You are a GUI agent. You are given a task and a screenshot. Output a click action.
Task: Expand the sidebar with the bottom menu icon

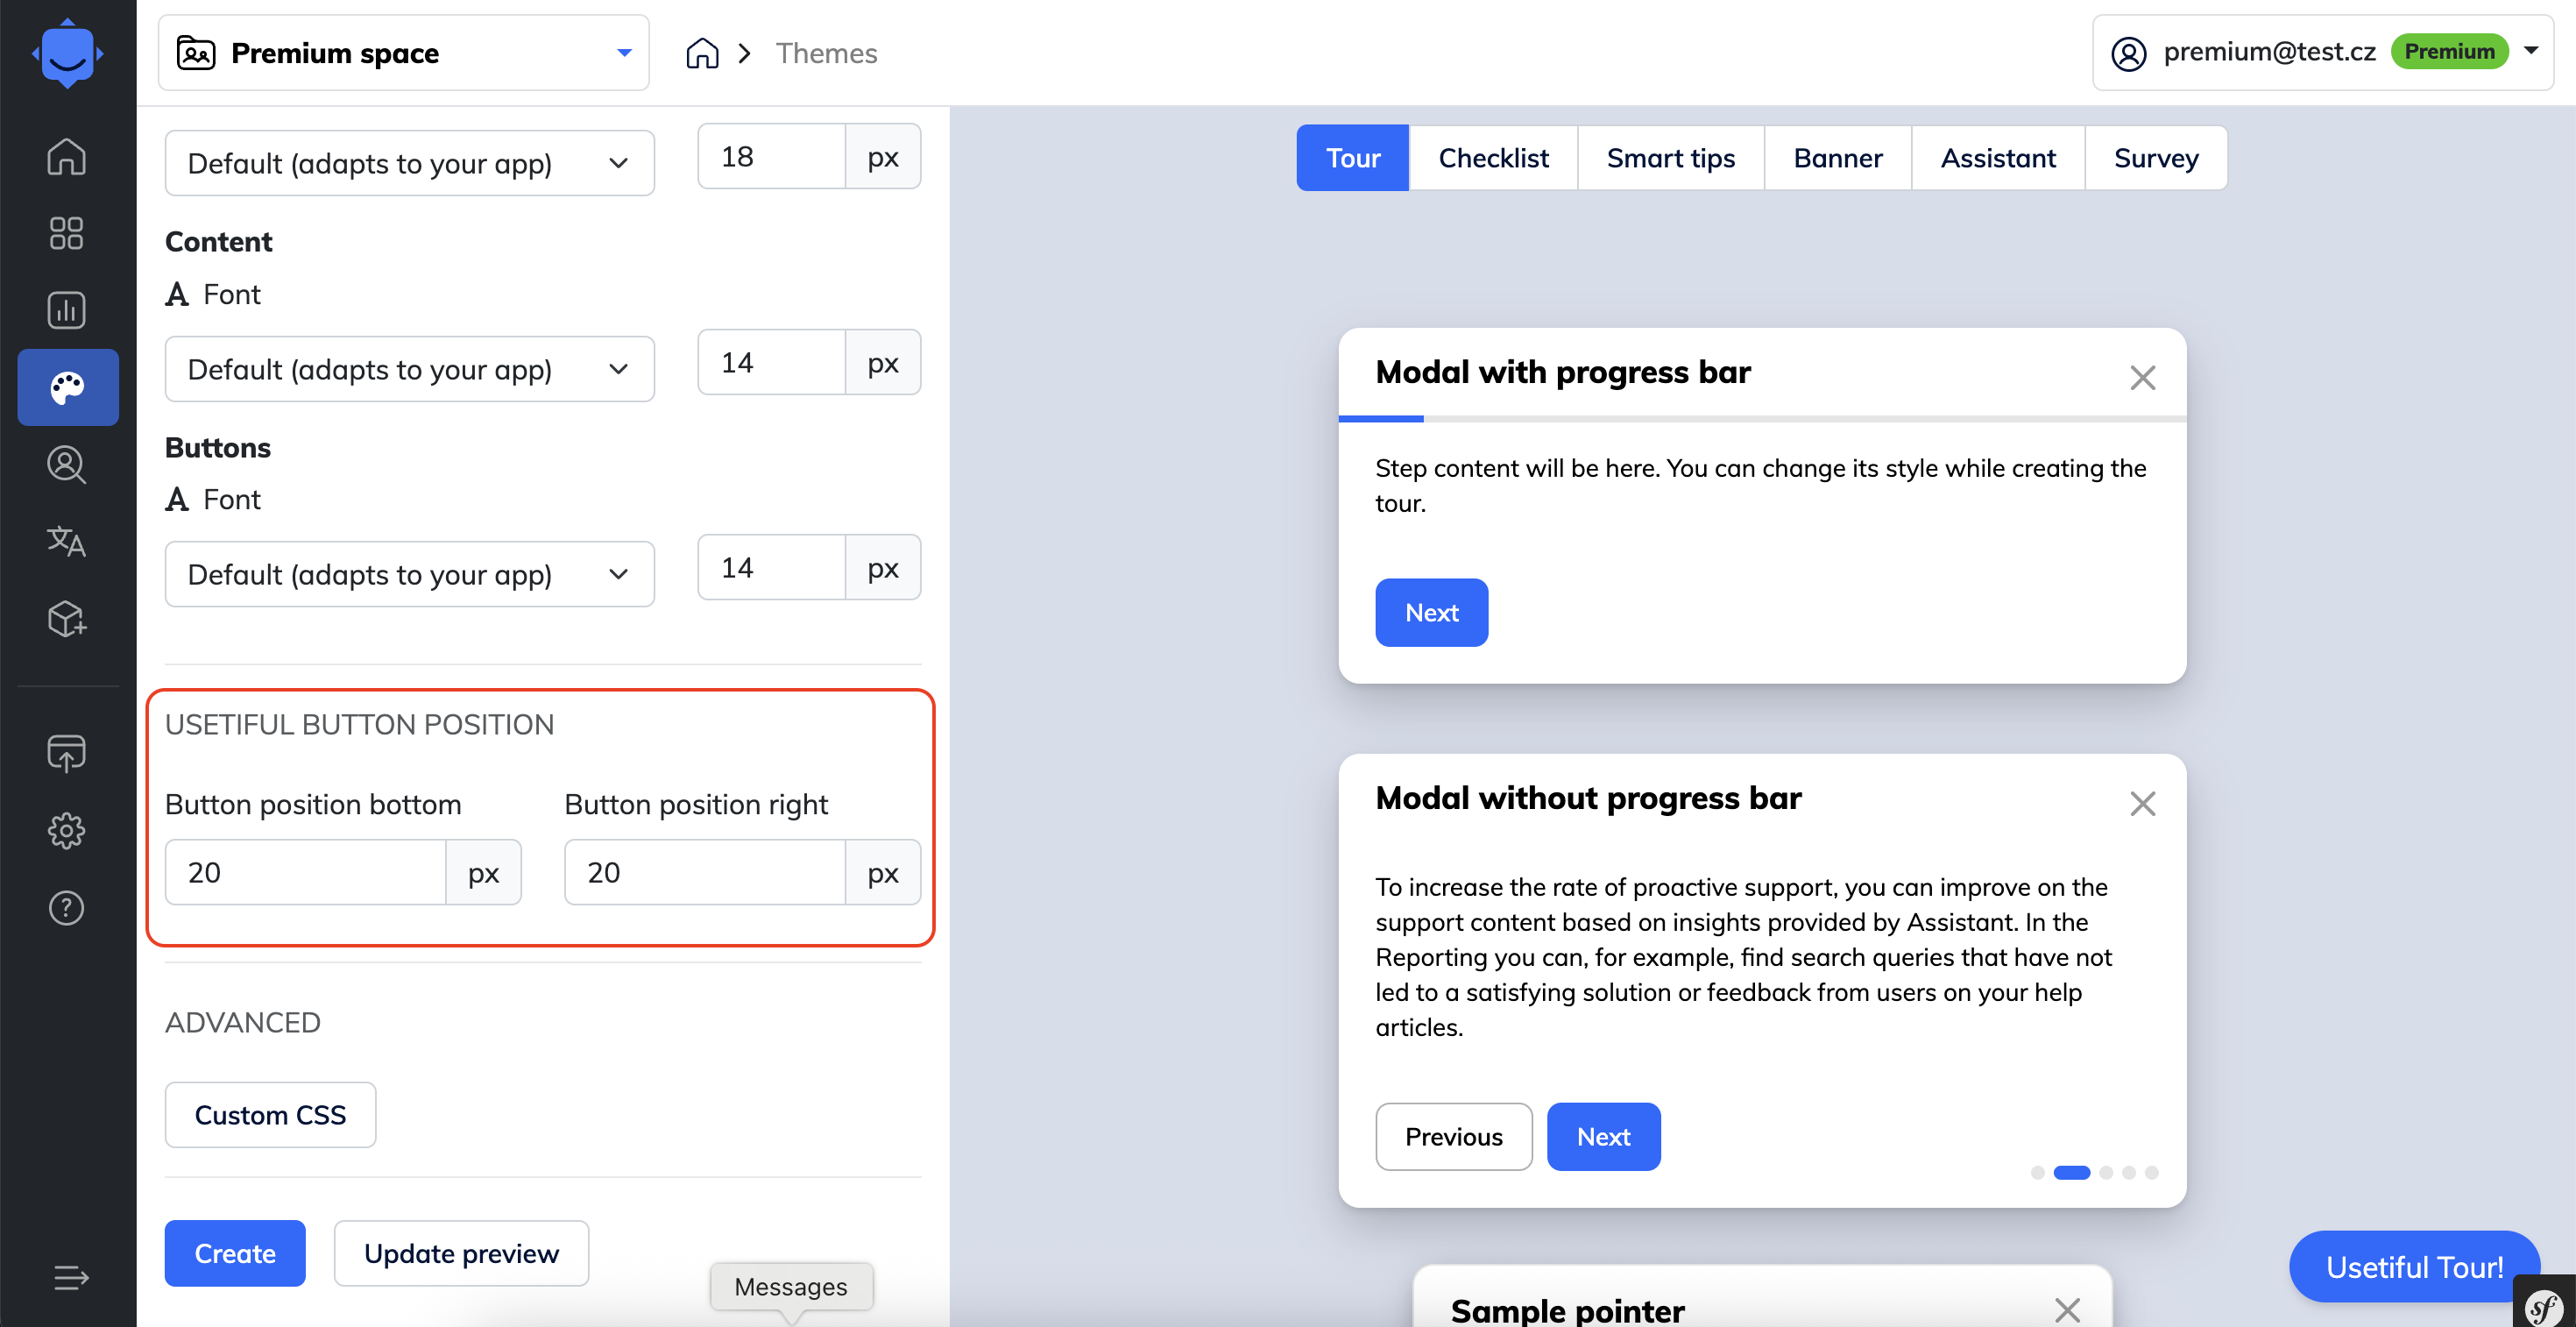(71, 1277)
